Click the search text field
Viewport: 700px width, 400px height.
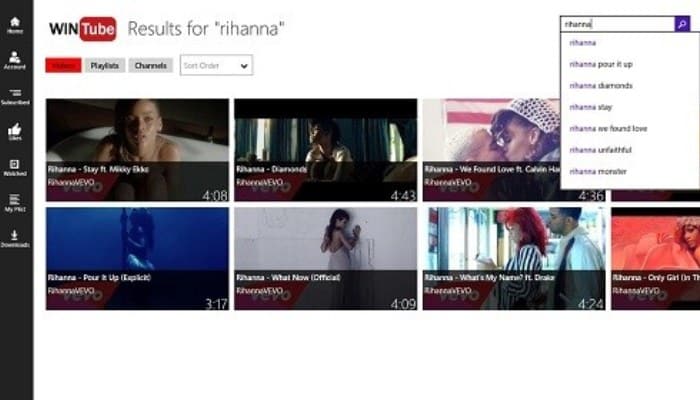click(x=618, y=24)
